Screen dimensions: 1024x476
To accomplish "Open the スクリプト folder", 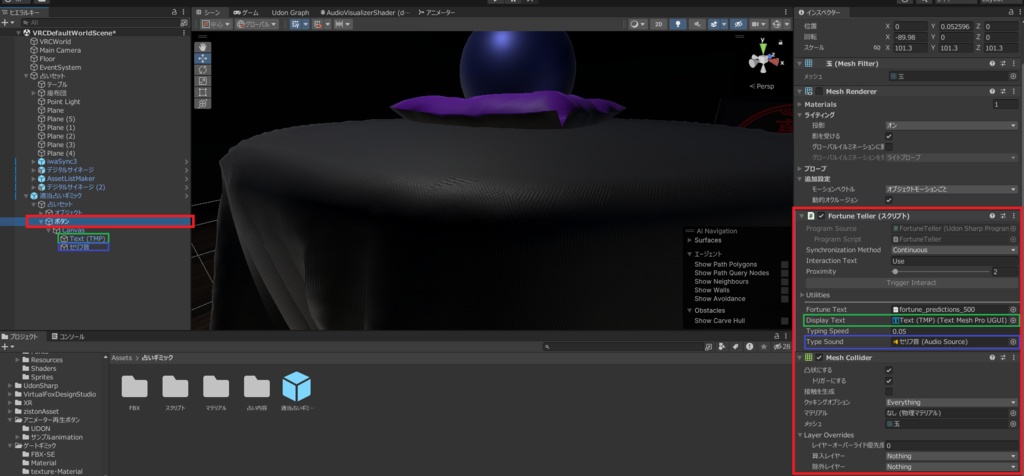I will pyautogui.click(x=175, y=392).
